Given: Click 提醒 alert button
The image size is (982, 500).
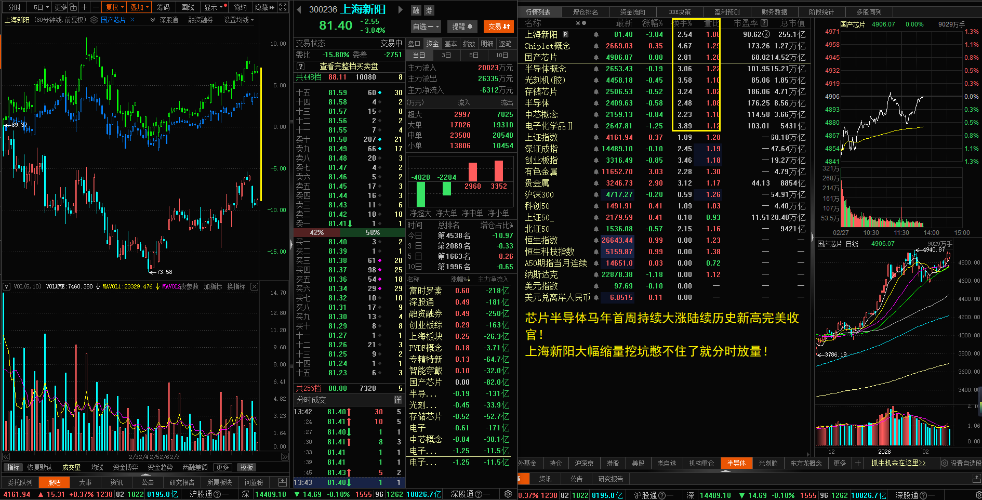Looking at the screenshot, I should [x=462, y=26].
